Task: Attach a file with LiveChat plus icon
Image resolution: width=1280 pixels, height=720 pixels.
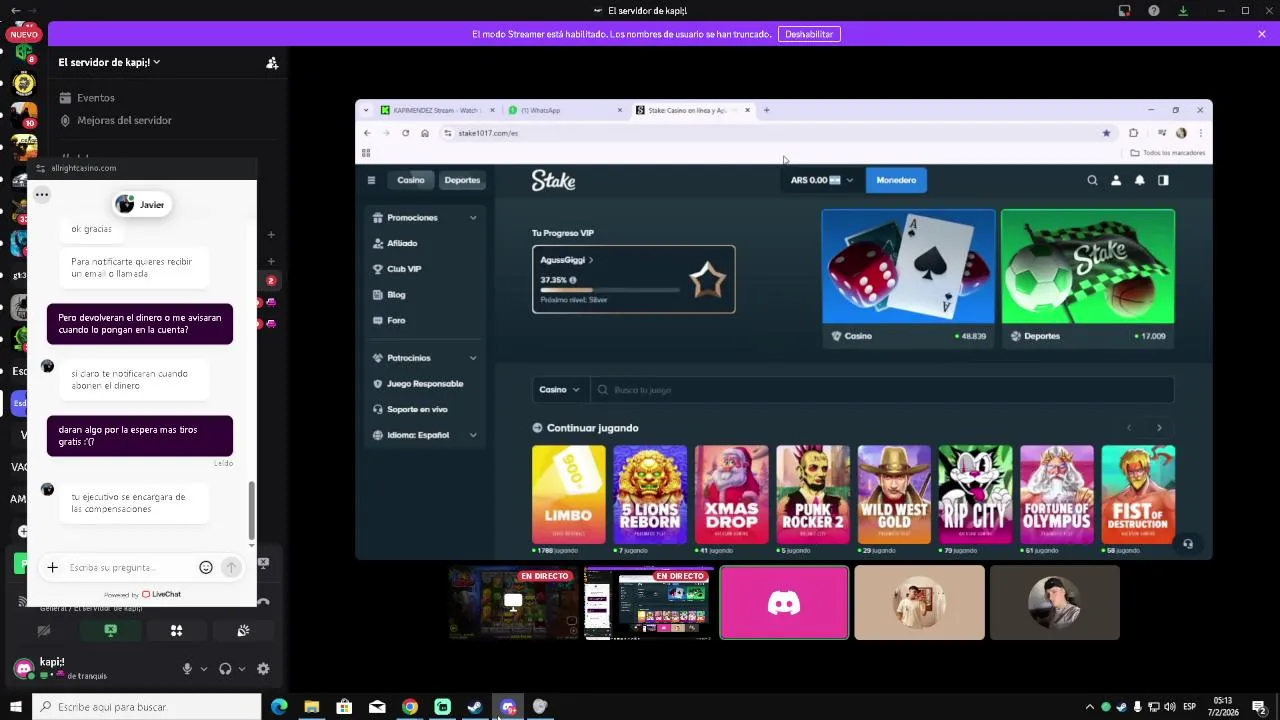Action: 52,567
